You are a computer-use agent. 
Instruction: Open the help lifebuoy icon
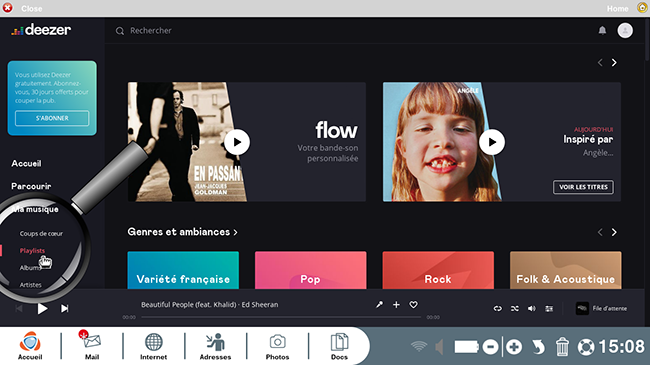586,347
